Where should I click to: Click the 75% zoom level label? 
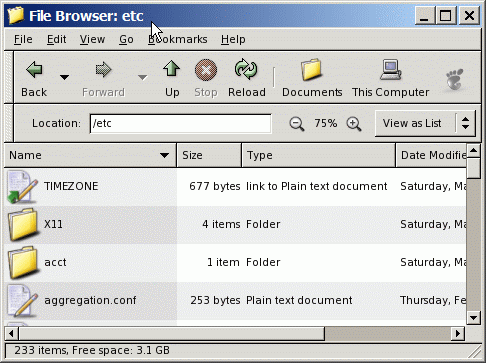[325, 123]
